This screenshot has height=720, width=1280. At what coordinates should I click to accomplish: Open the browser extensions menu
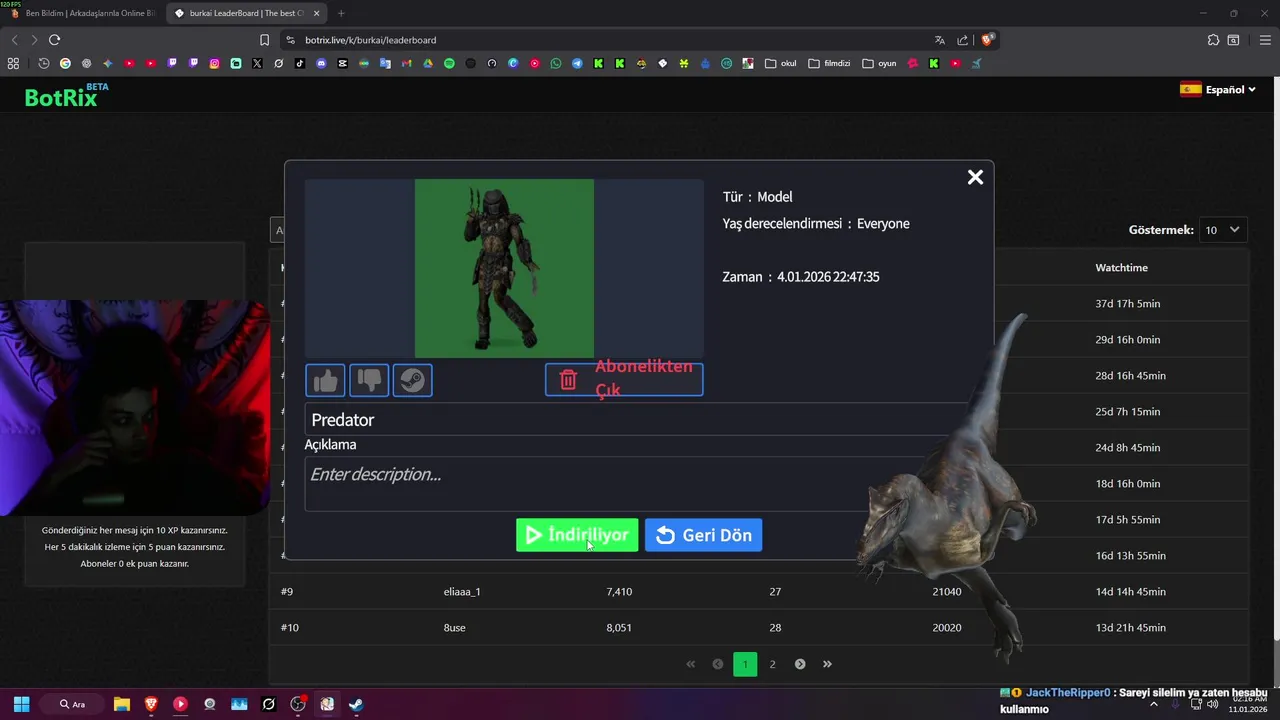pos(1213,40)
